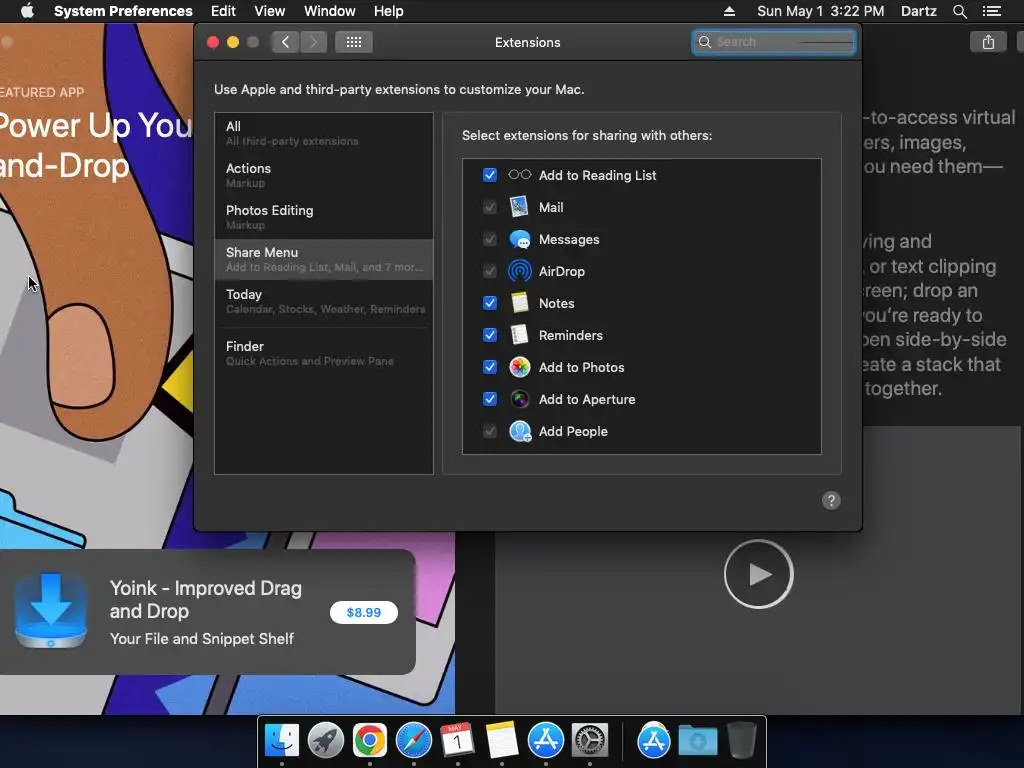1024x768 pixels.
Task: Click the share button in App Store window
Action: [988, 42]
